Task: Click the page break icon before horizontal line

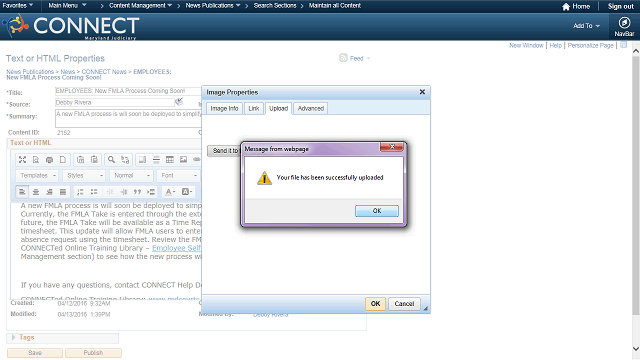Action: coord(142,160)
